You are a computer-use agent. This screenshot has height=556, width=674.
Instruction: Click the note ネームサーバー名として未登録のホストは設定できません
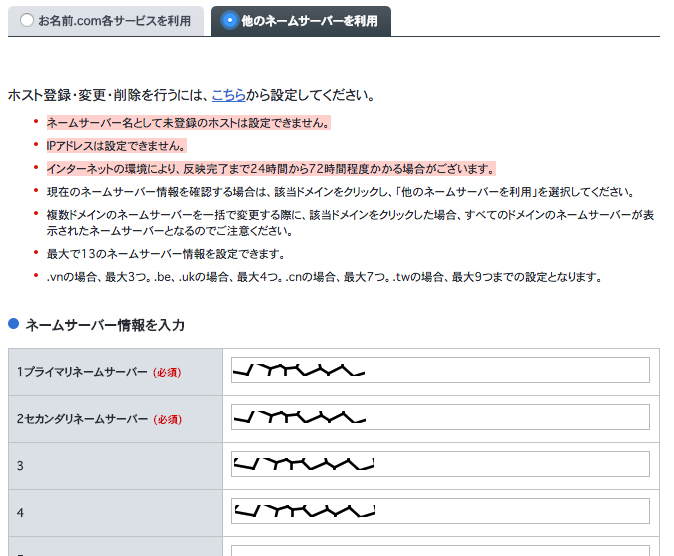[189, 123]
